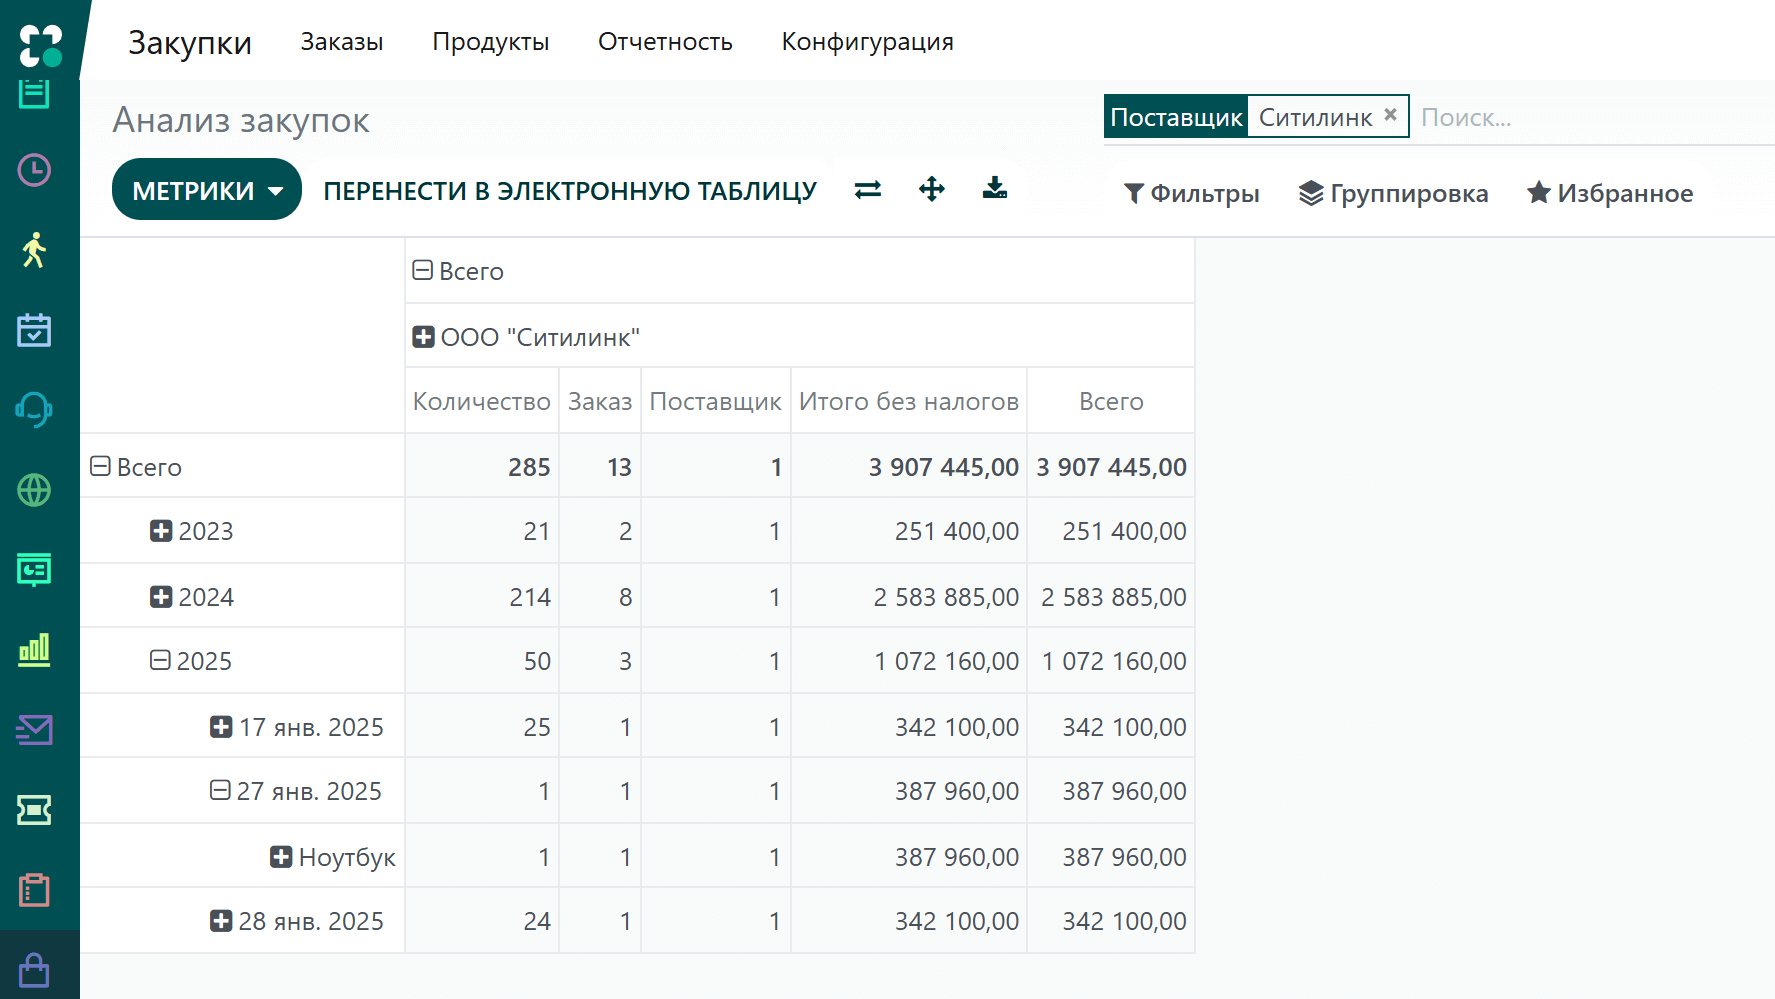Open the bar chart sidebar icon

34,650
